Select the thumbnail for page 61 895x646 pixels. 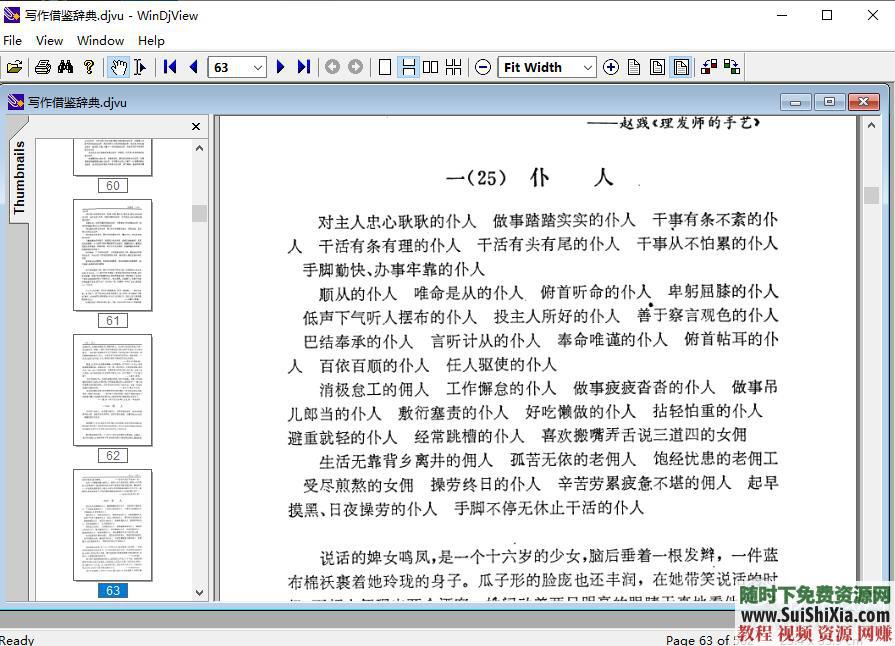coord(112,255)
